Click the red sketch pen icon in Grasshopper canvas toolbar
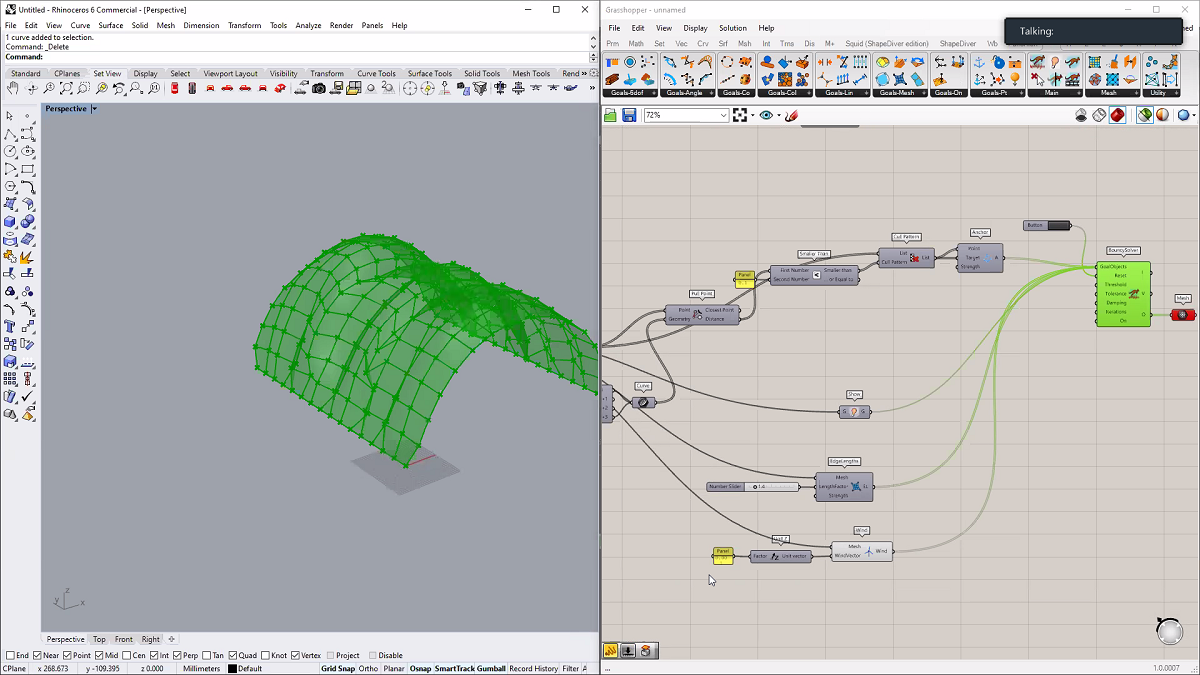 (791, 115)
